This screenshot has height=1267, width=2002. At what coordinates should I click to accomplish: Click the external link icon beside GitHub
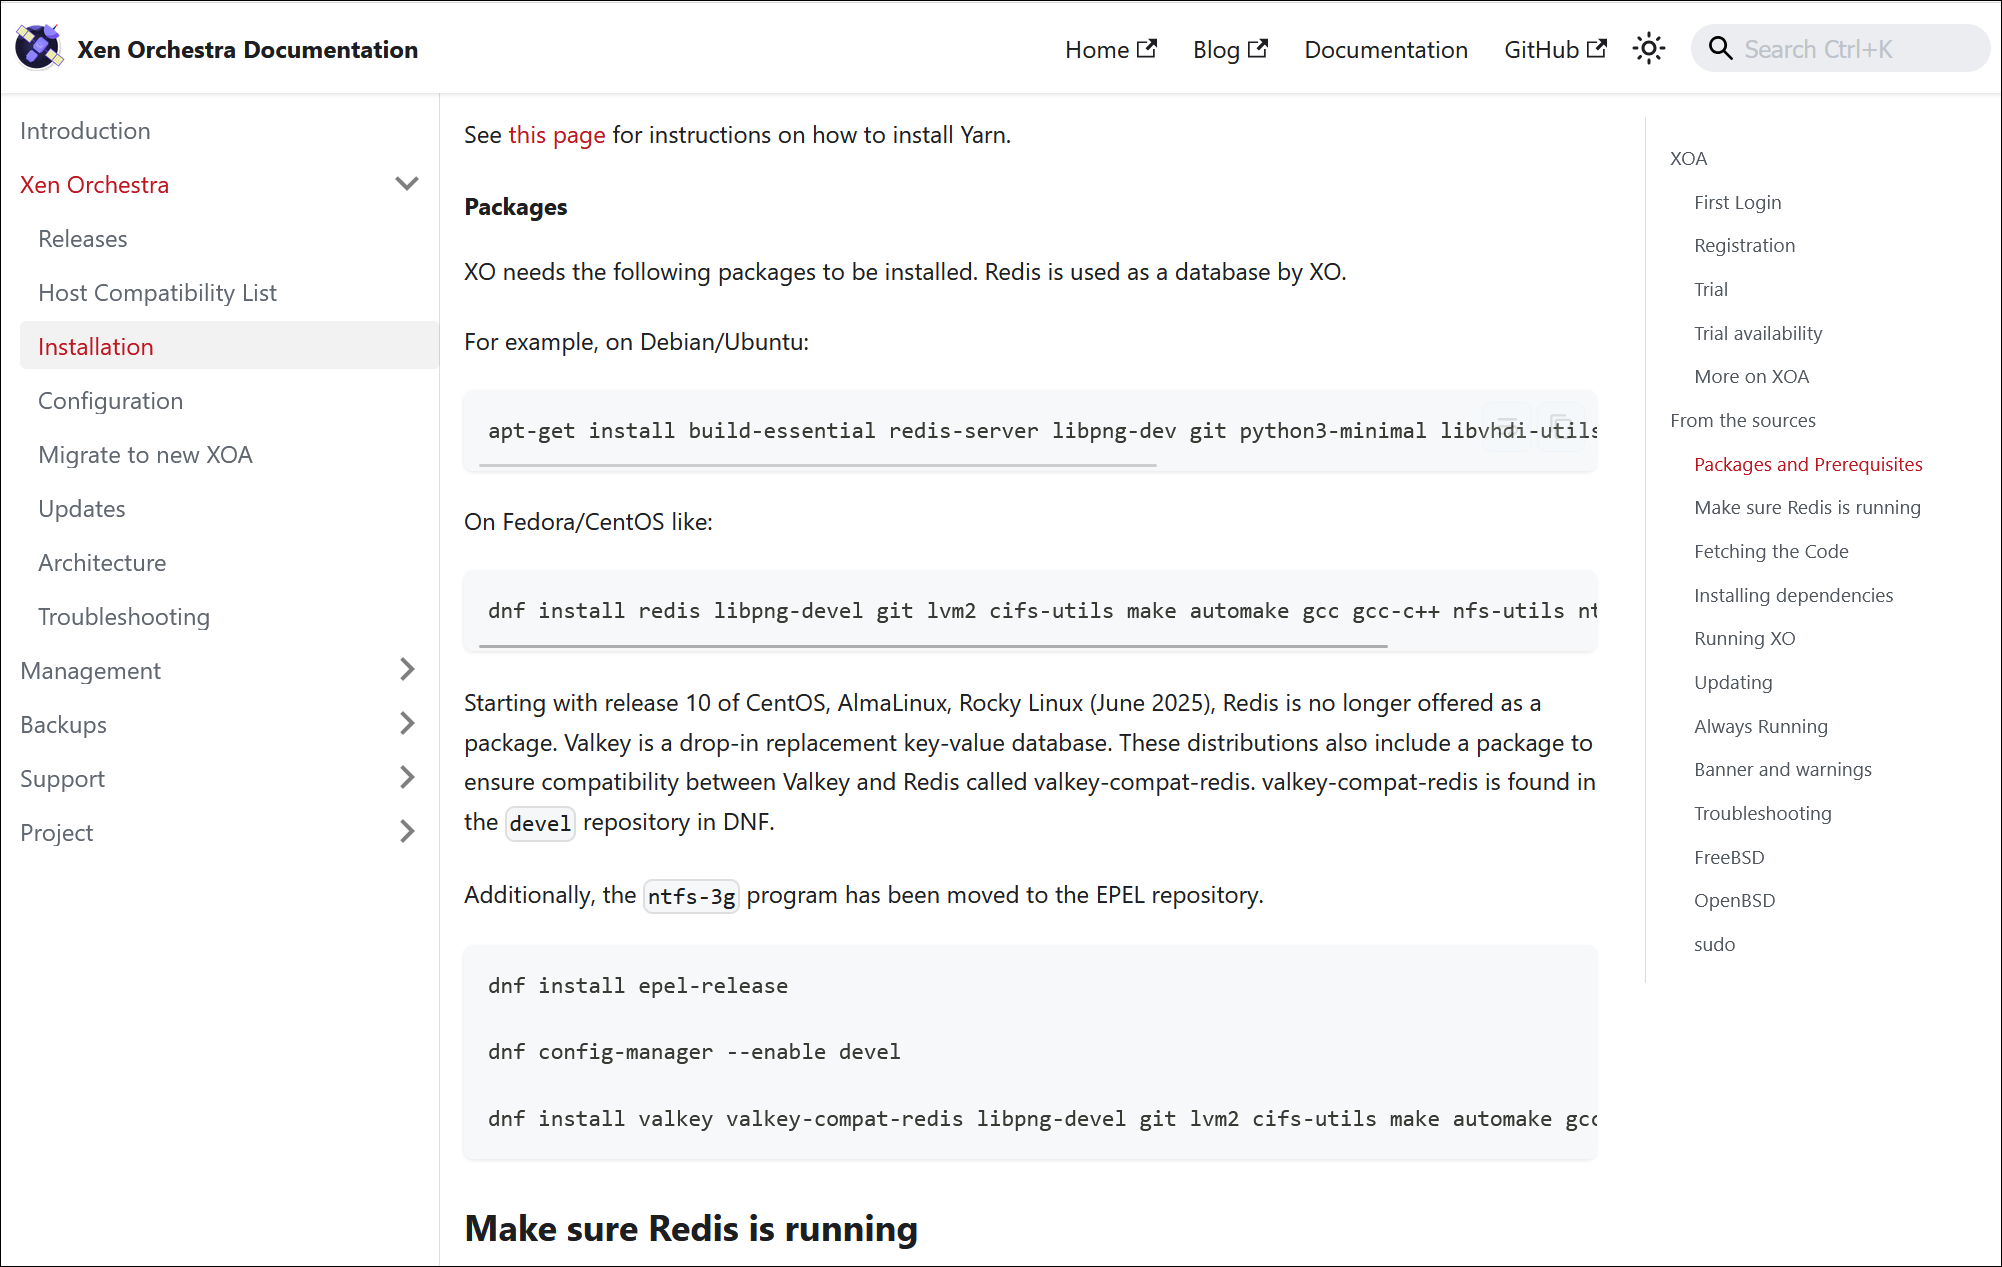point(1597,48)
